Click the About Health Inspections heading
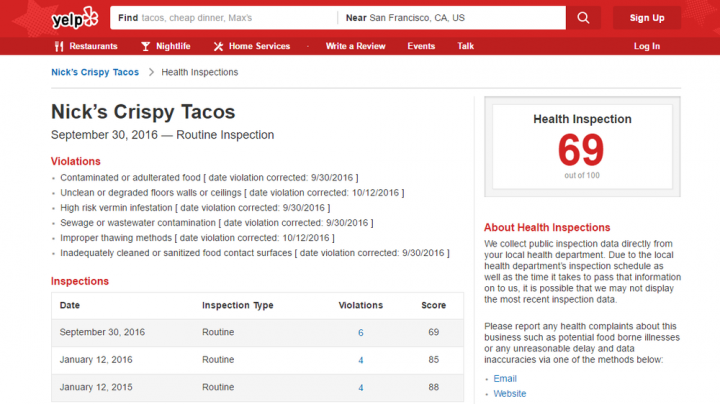Image resolution: width=720 pixels, height=404 pixels. 547,227
